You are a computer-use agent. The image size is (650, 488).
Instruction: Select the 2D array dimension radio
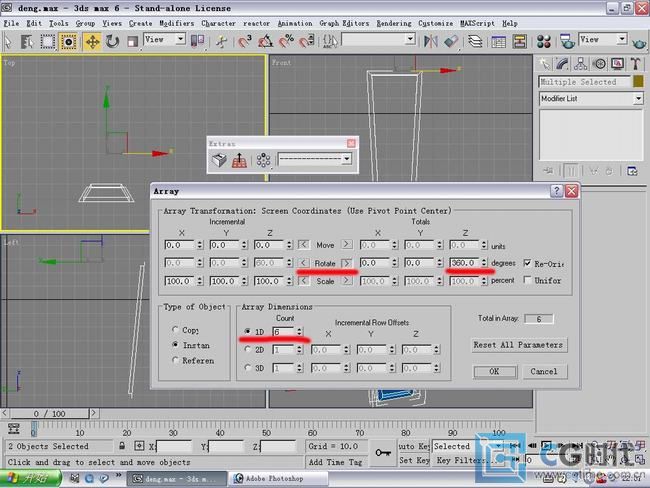pos(247,349)
